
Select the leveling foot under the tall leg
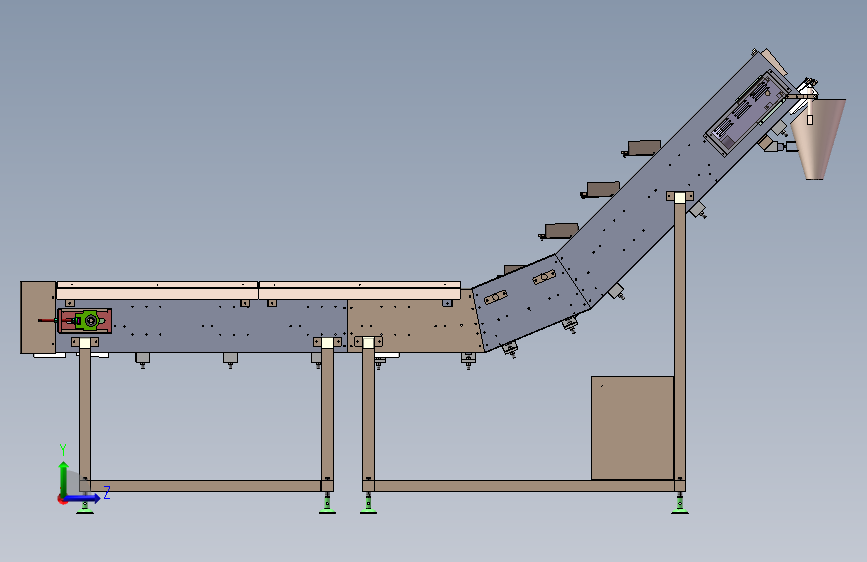click(680, 504)
